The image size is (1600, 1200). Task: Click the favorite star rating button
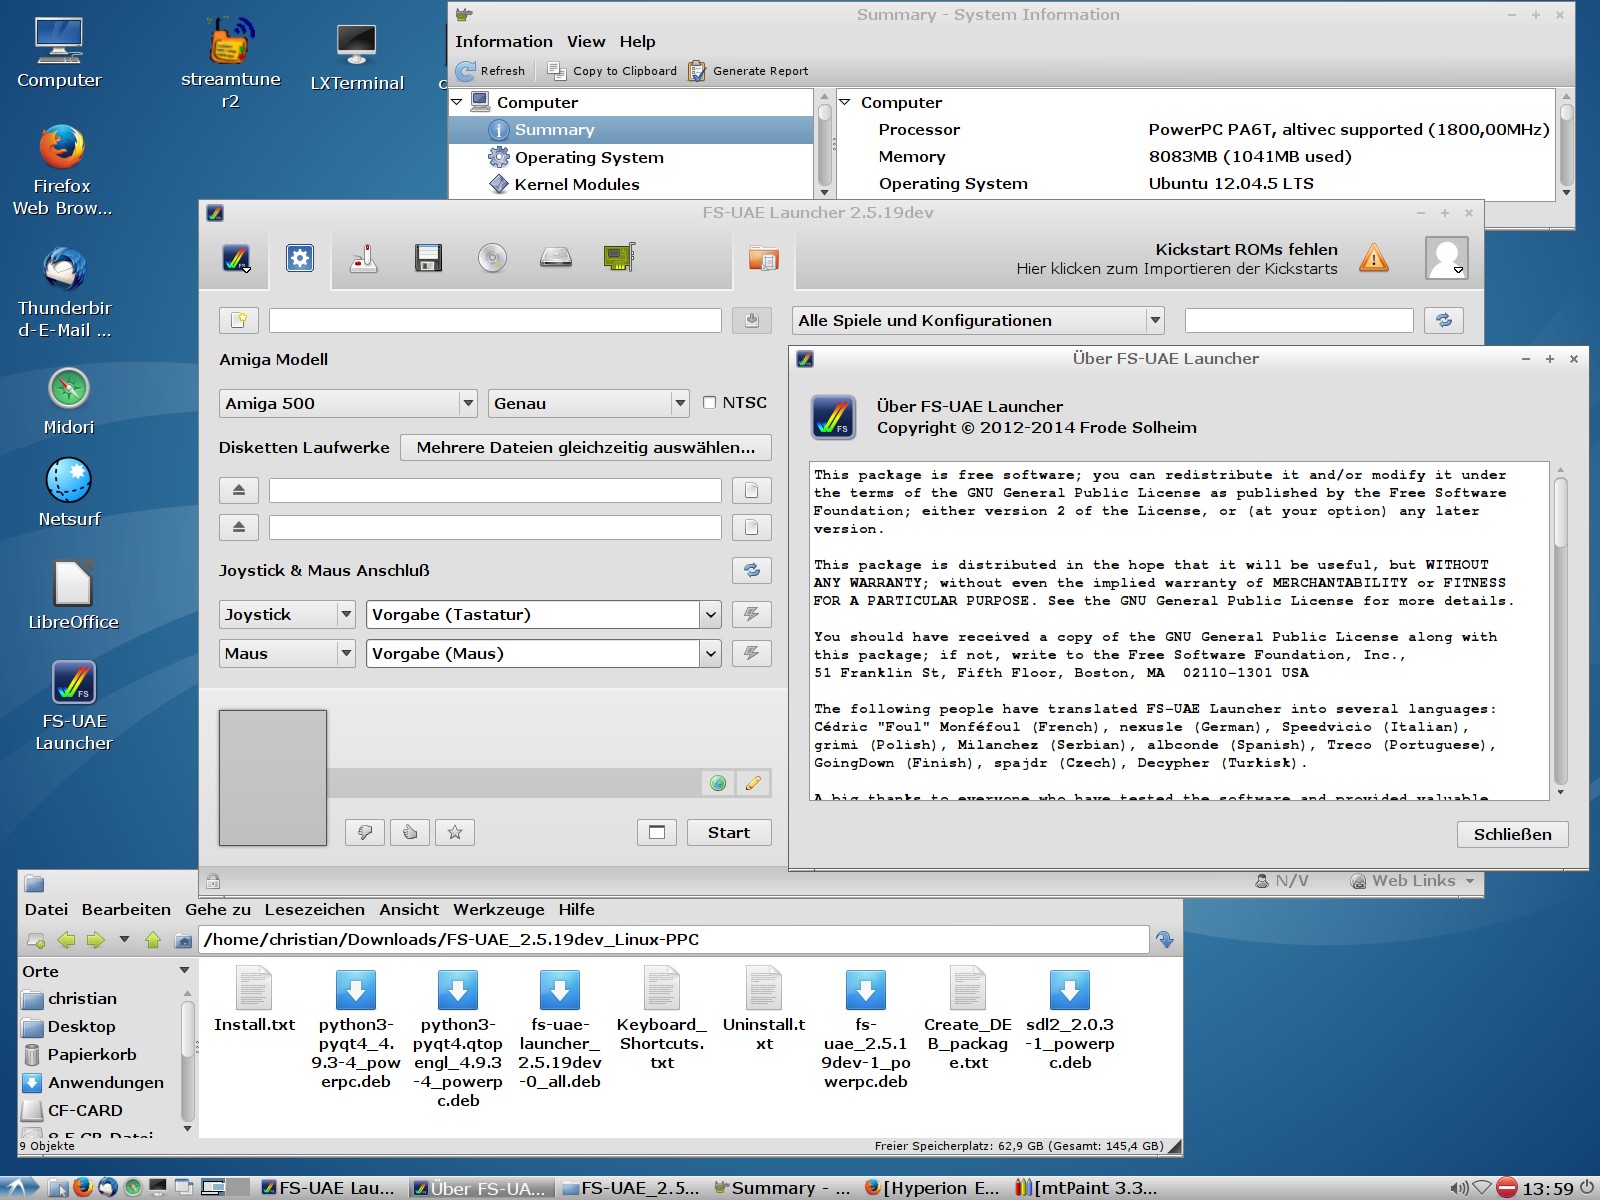[x=455, y=832]
